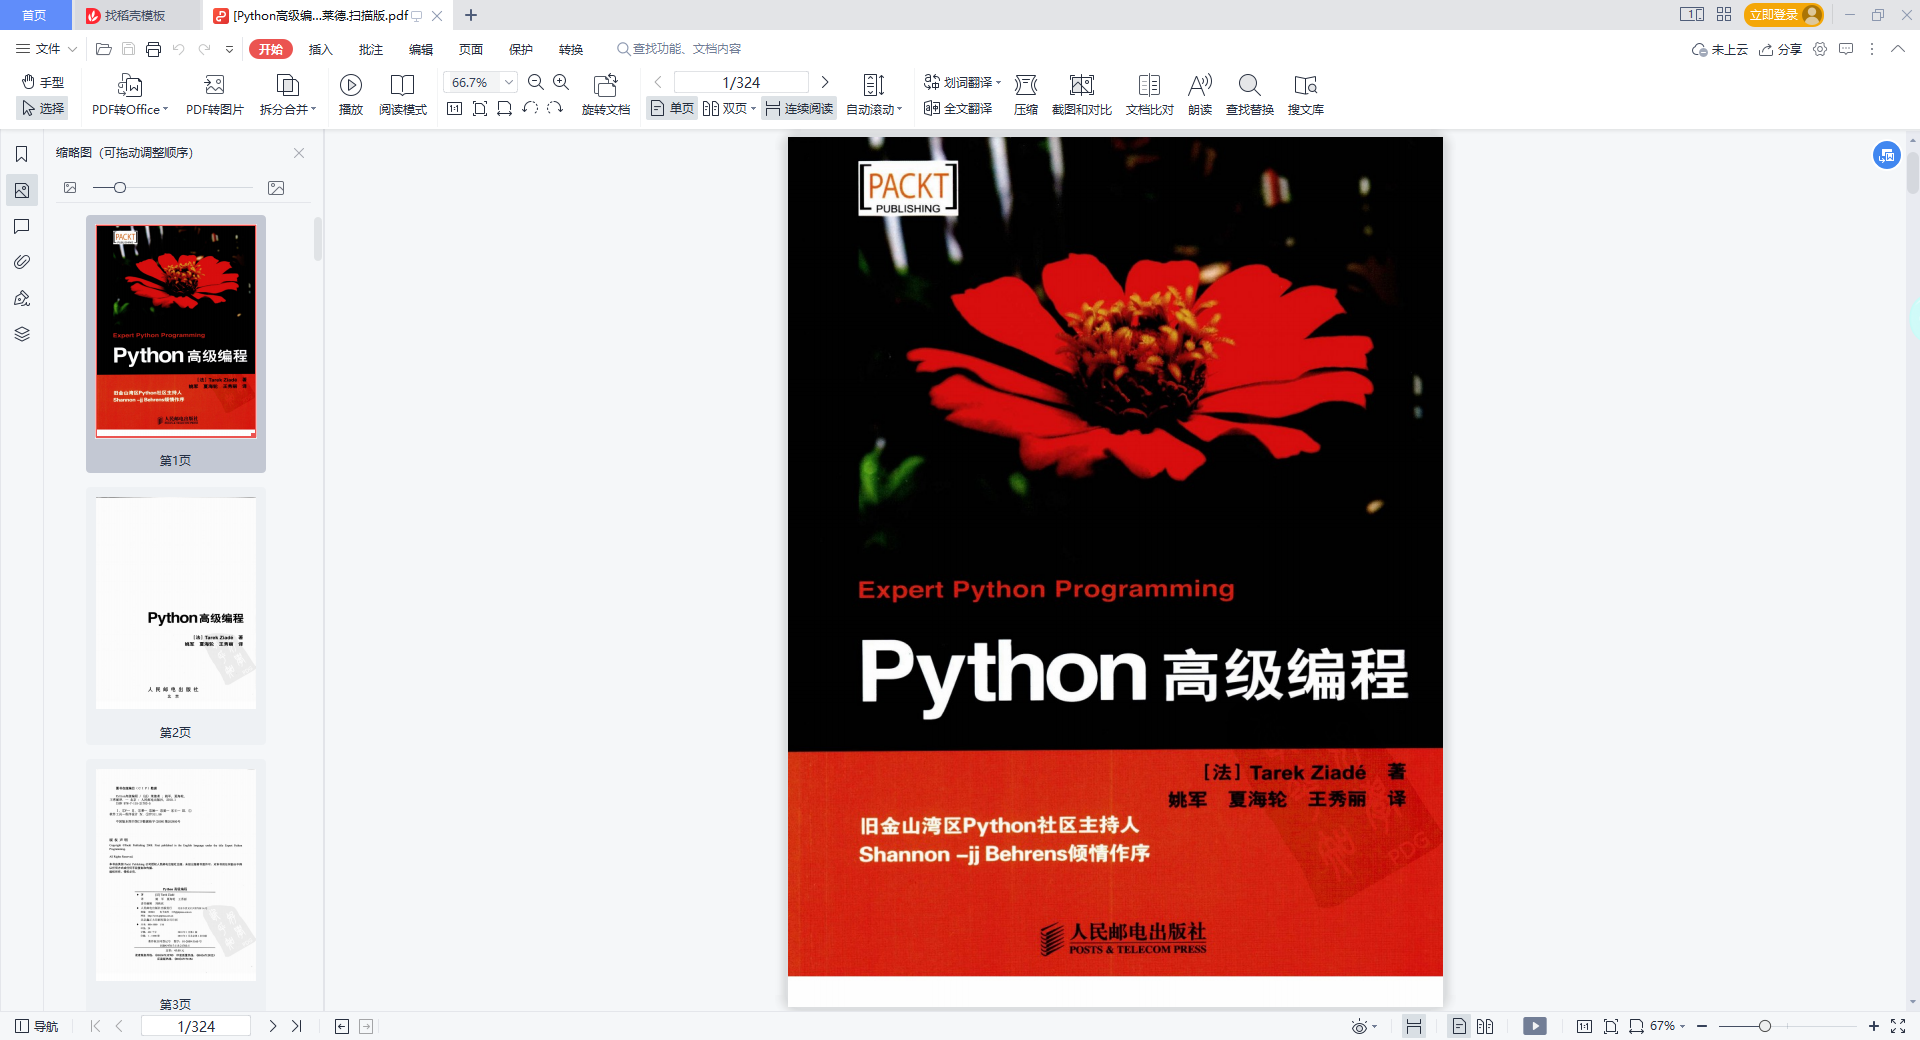Click the PDF转图片 tool icon
This screenshot has width=1920, height=1040.
coord(214,86)
